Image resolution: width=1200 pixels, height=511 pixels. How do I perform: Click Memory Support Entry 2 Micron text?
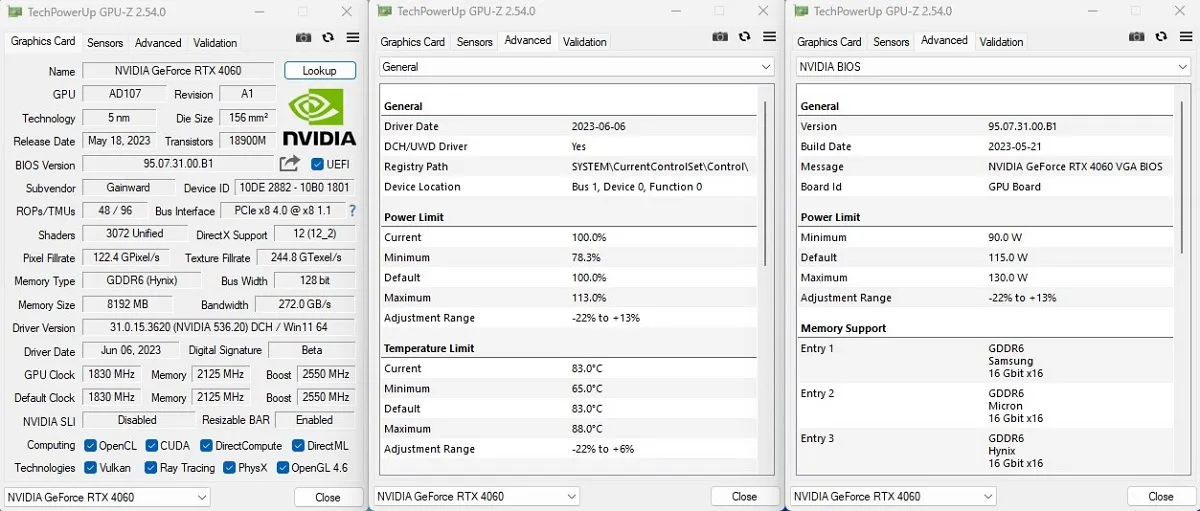tap(1006, 406)
